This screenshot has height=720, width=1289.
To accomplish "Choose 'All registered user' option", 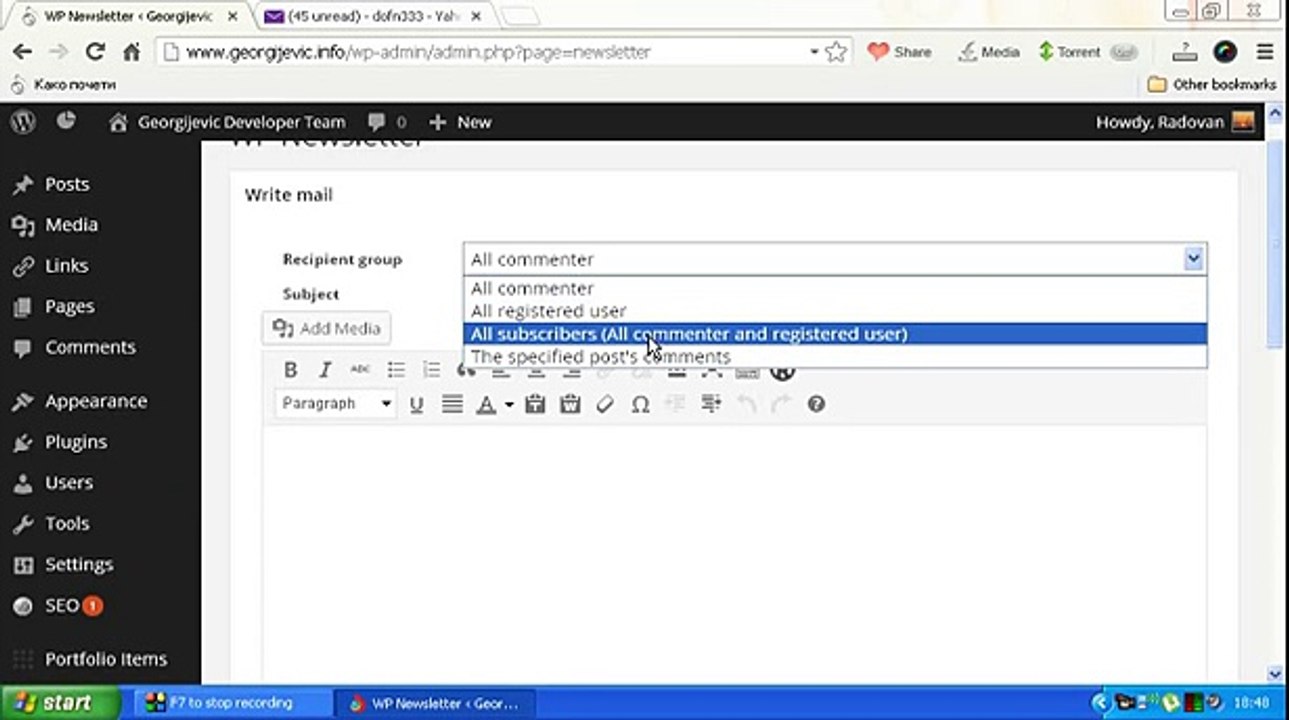I will 835,311.
